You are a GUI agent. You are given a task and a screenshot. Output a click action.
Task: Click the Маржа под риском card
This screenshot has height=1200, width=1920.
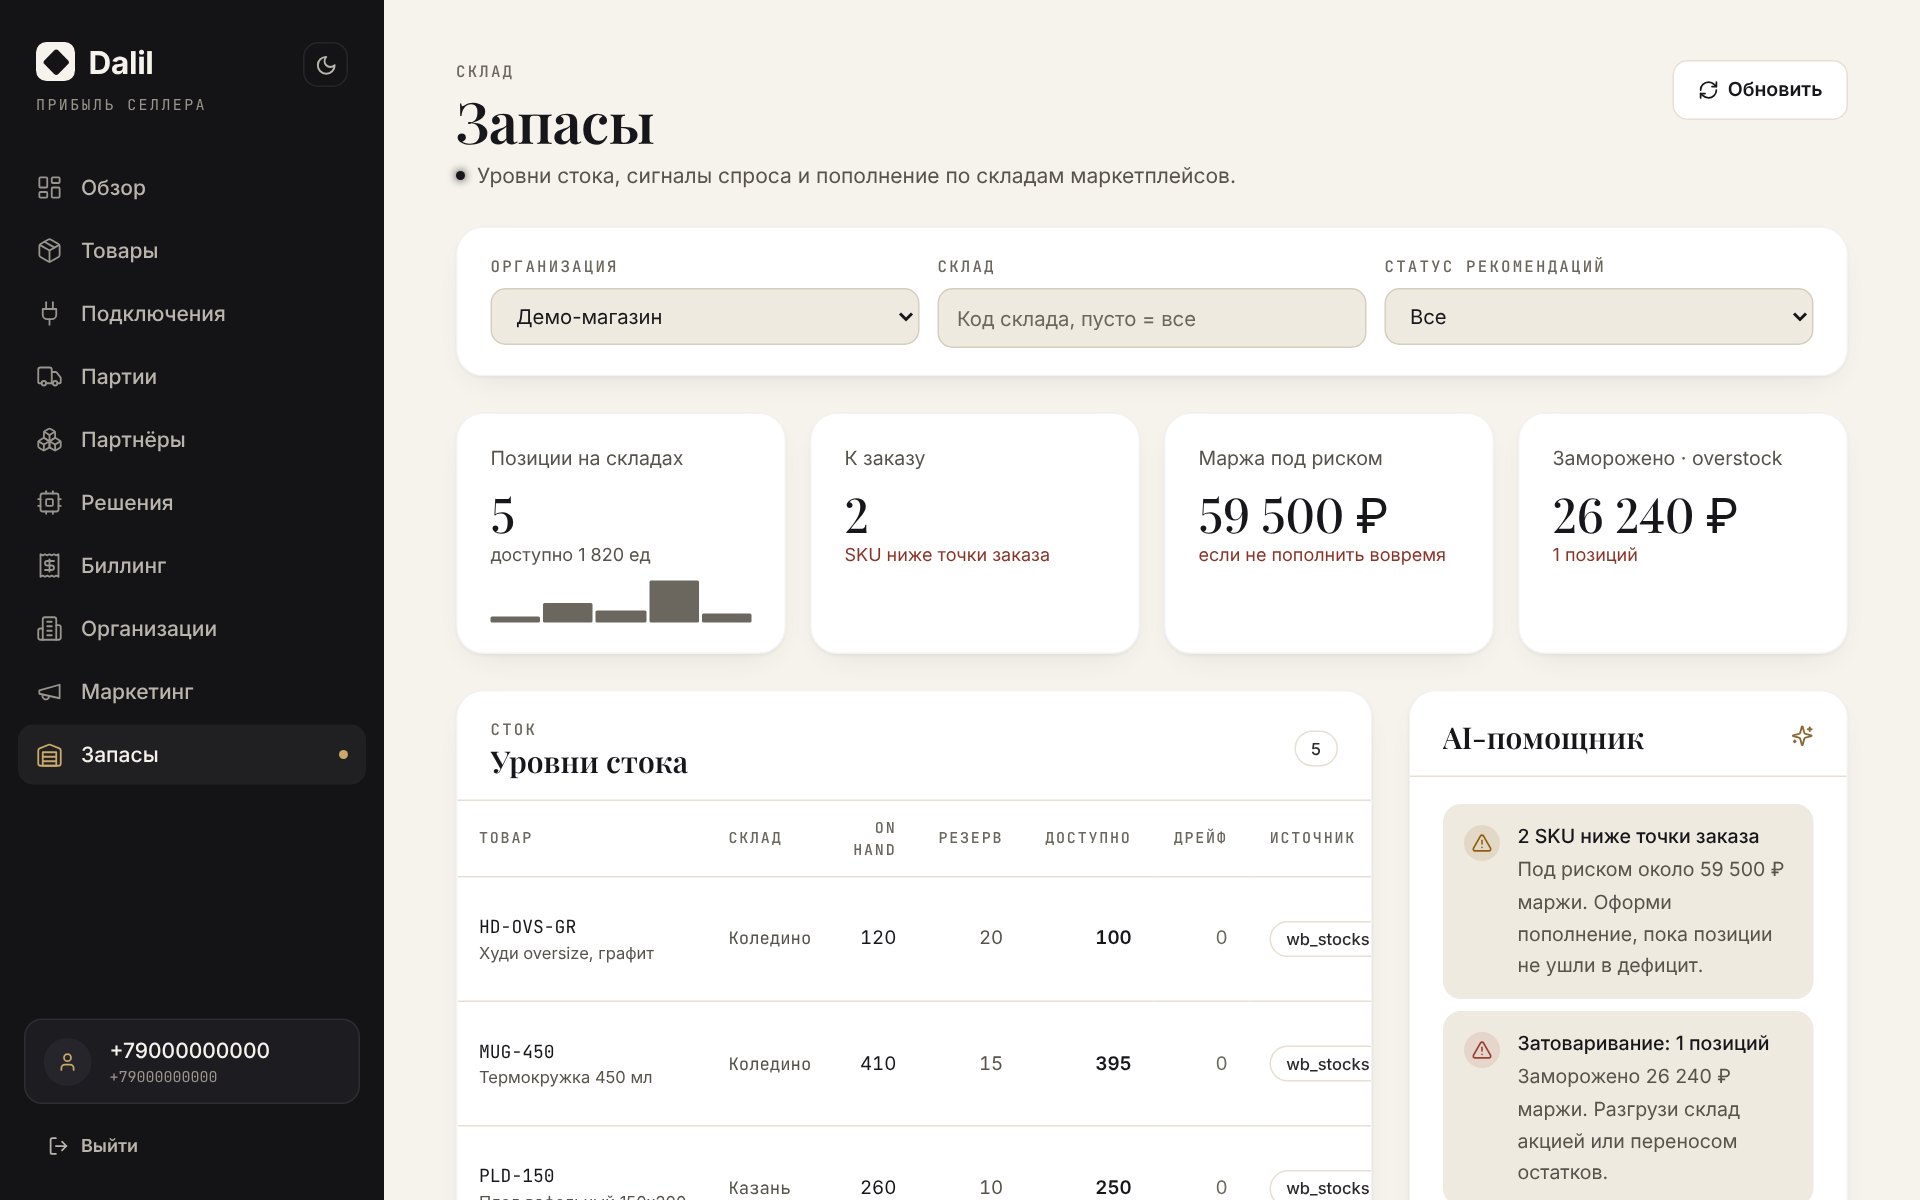1329,534
